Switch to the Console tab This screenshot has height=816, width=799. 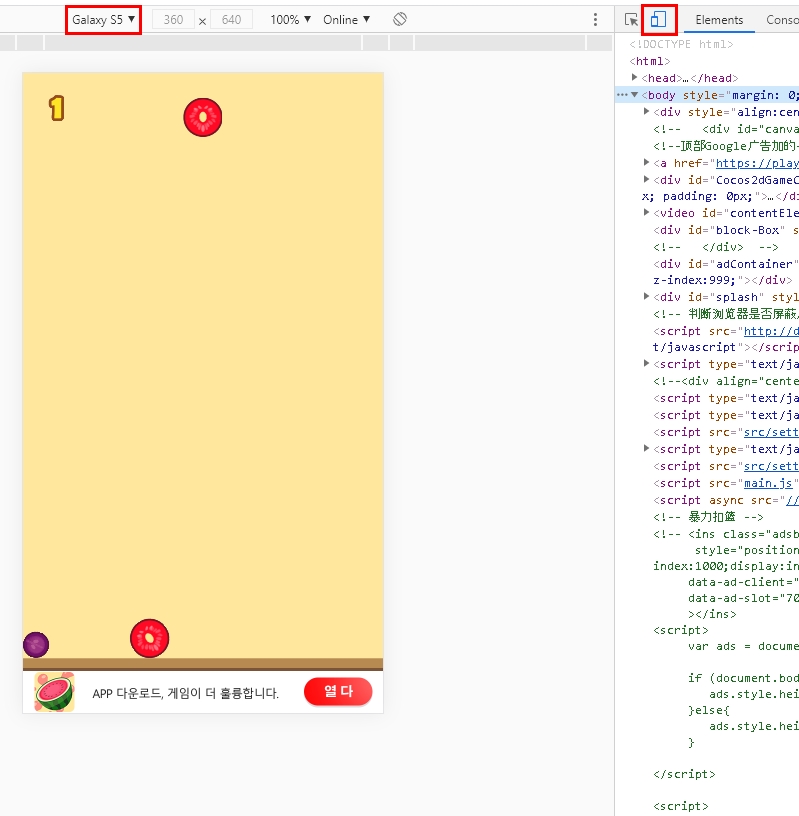tap(782, 20)
